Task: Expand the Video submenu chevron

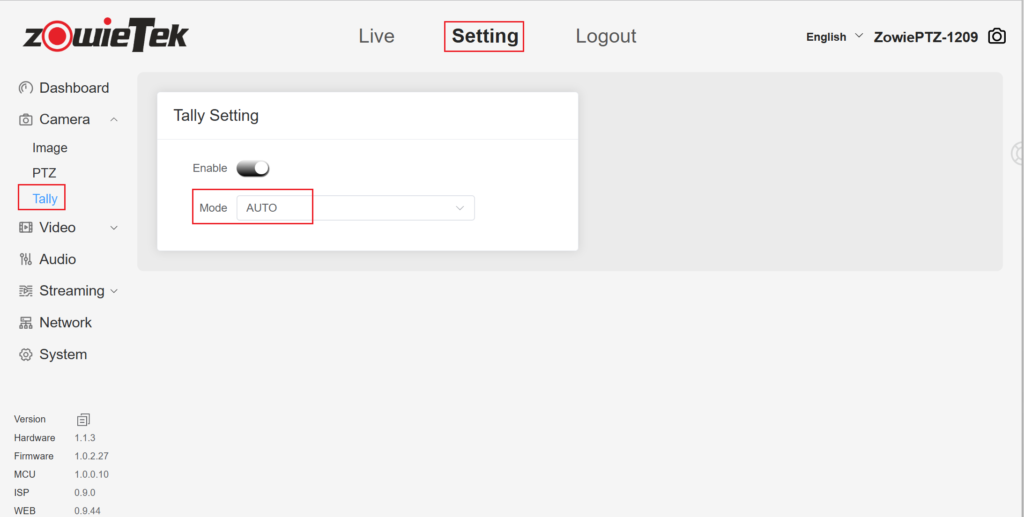Action: pyautogui.click(x=114, y=228)
